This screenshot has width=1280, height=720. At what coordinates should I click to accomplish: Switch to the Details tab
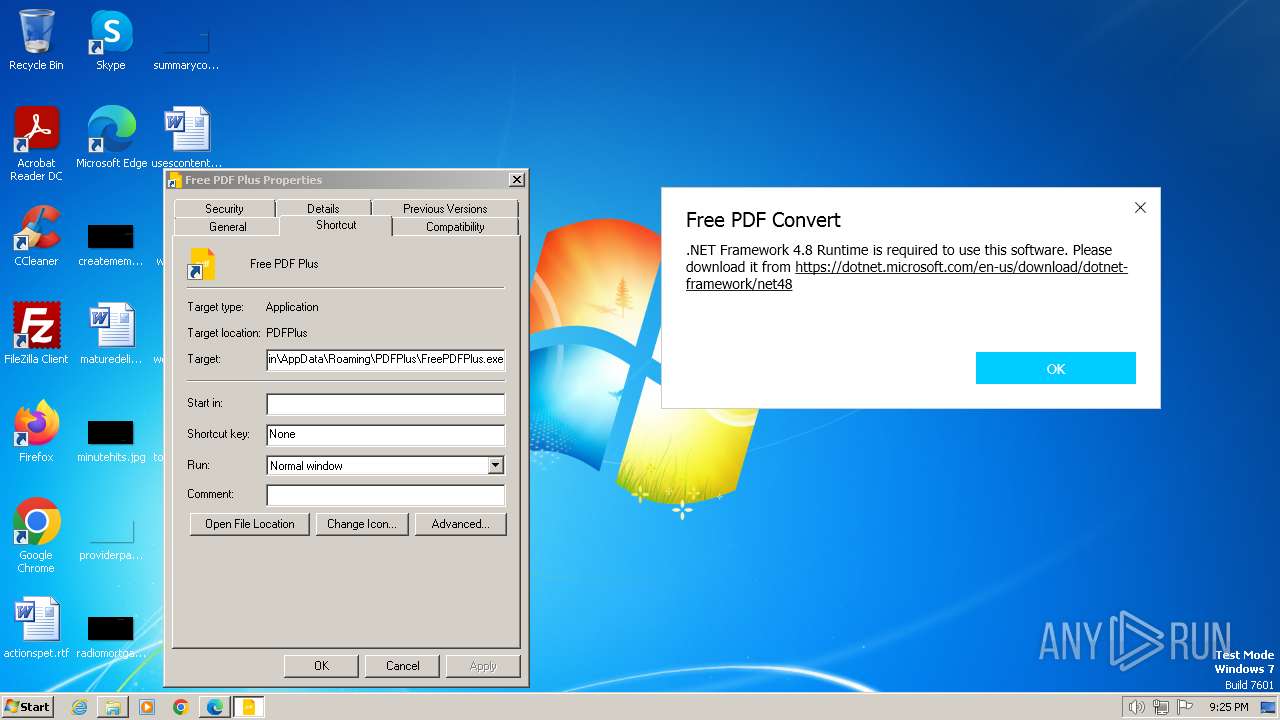tap(323, 208)
